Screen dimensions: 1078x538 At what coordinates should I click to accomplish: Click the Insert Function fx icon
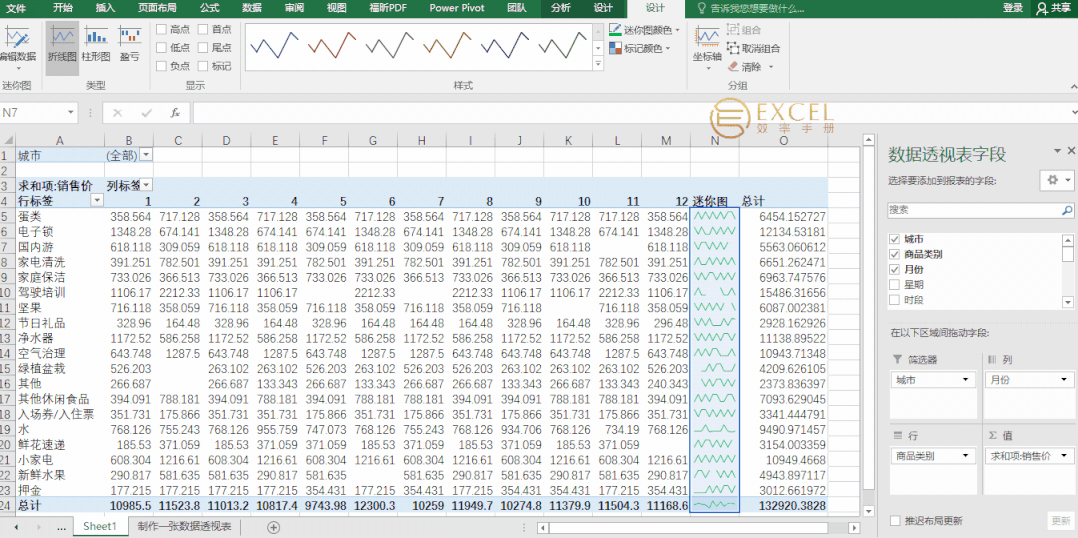175,112
